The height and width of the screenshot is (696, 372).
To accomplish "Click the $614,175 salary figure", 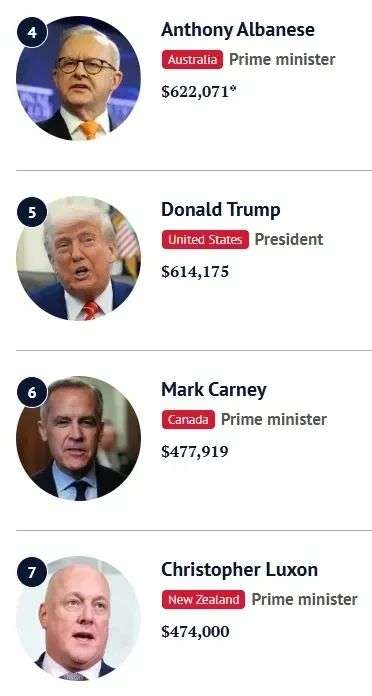I will (195, 272).
